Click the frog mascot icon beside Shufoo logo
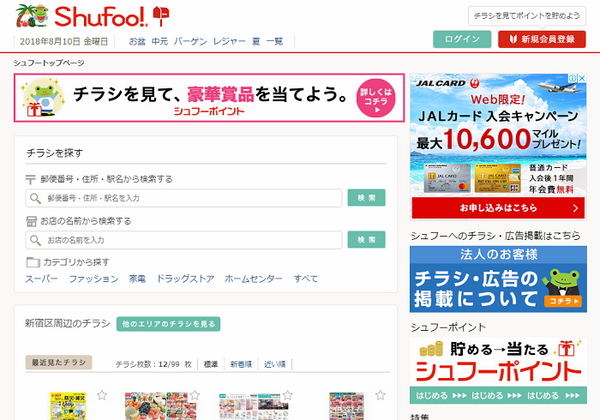Viewport: 600px width, 420px height. 32,16
